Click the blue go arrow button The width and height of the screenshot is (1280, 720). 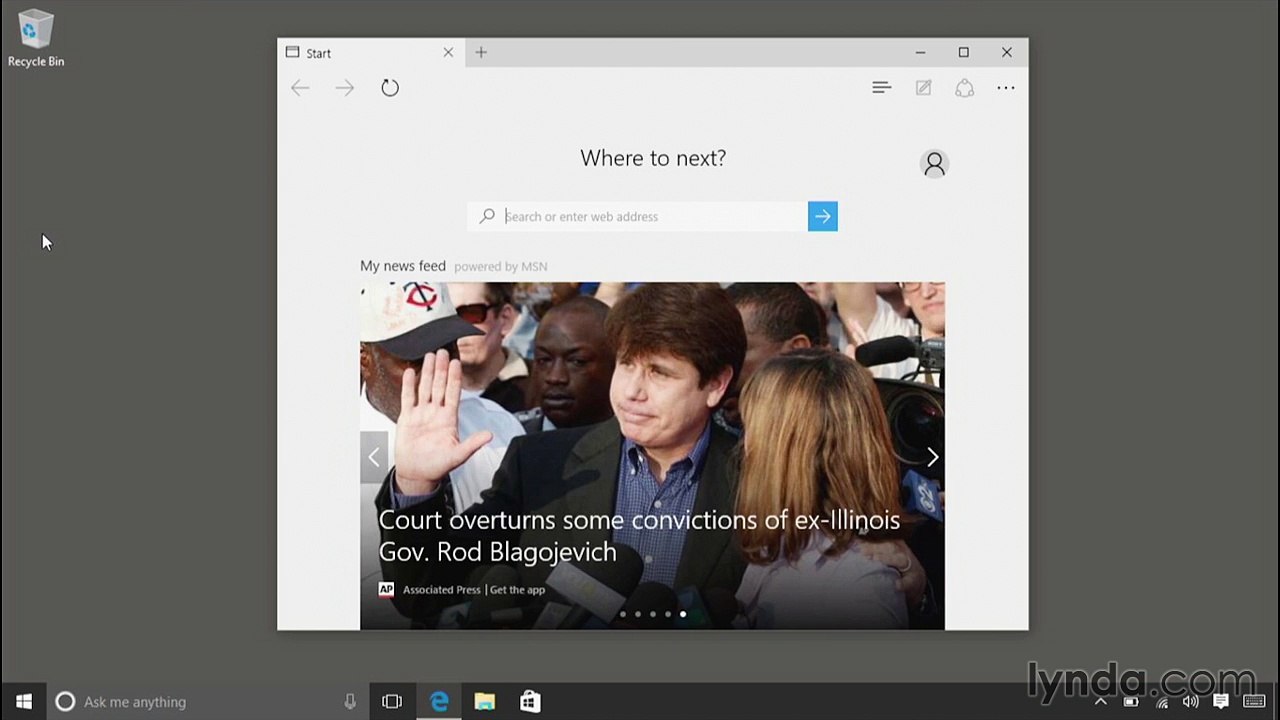coord(822,216)
